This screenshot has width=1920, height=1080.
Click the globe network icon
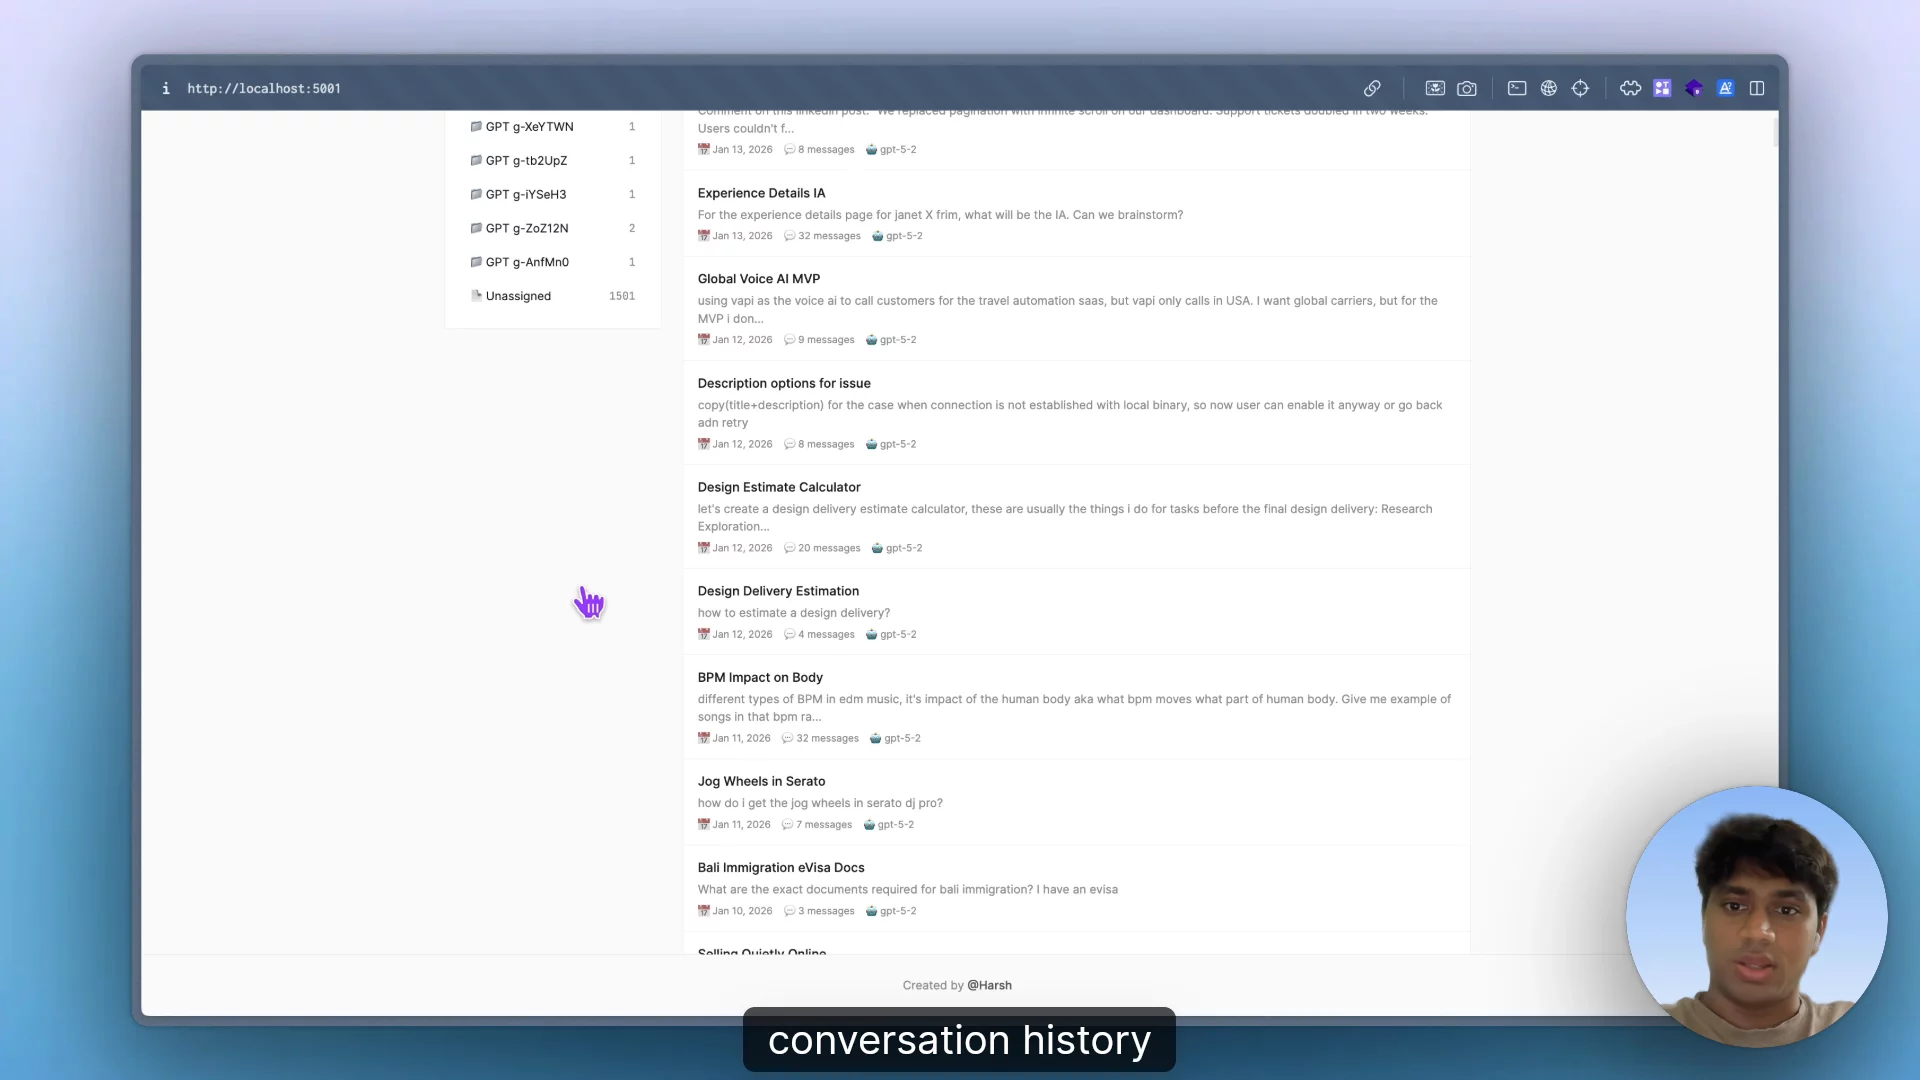(1549, 88)
